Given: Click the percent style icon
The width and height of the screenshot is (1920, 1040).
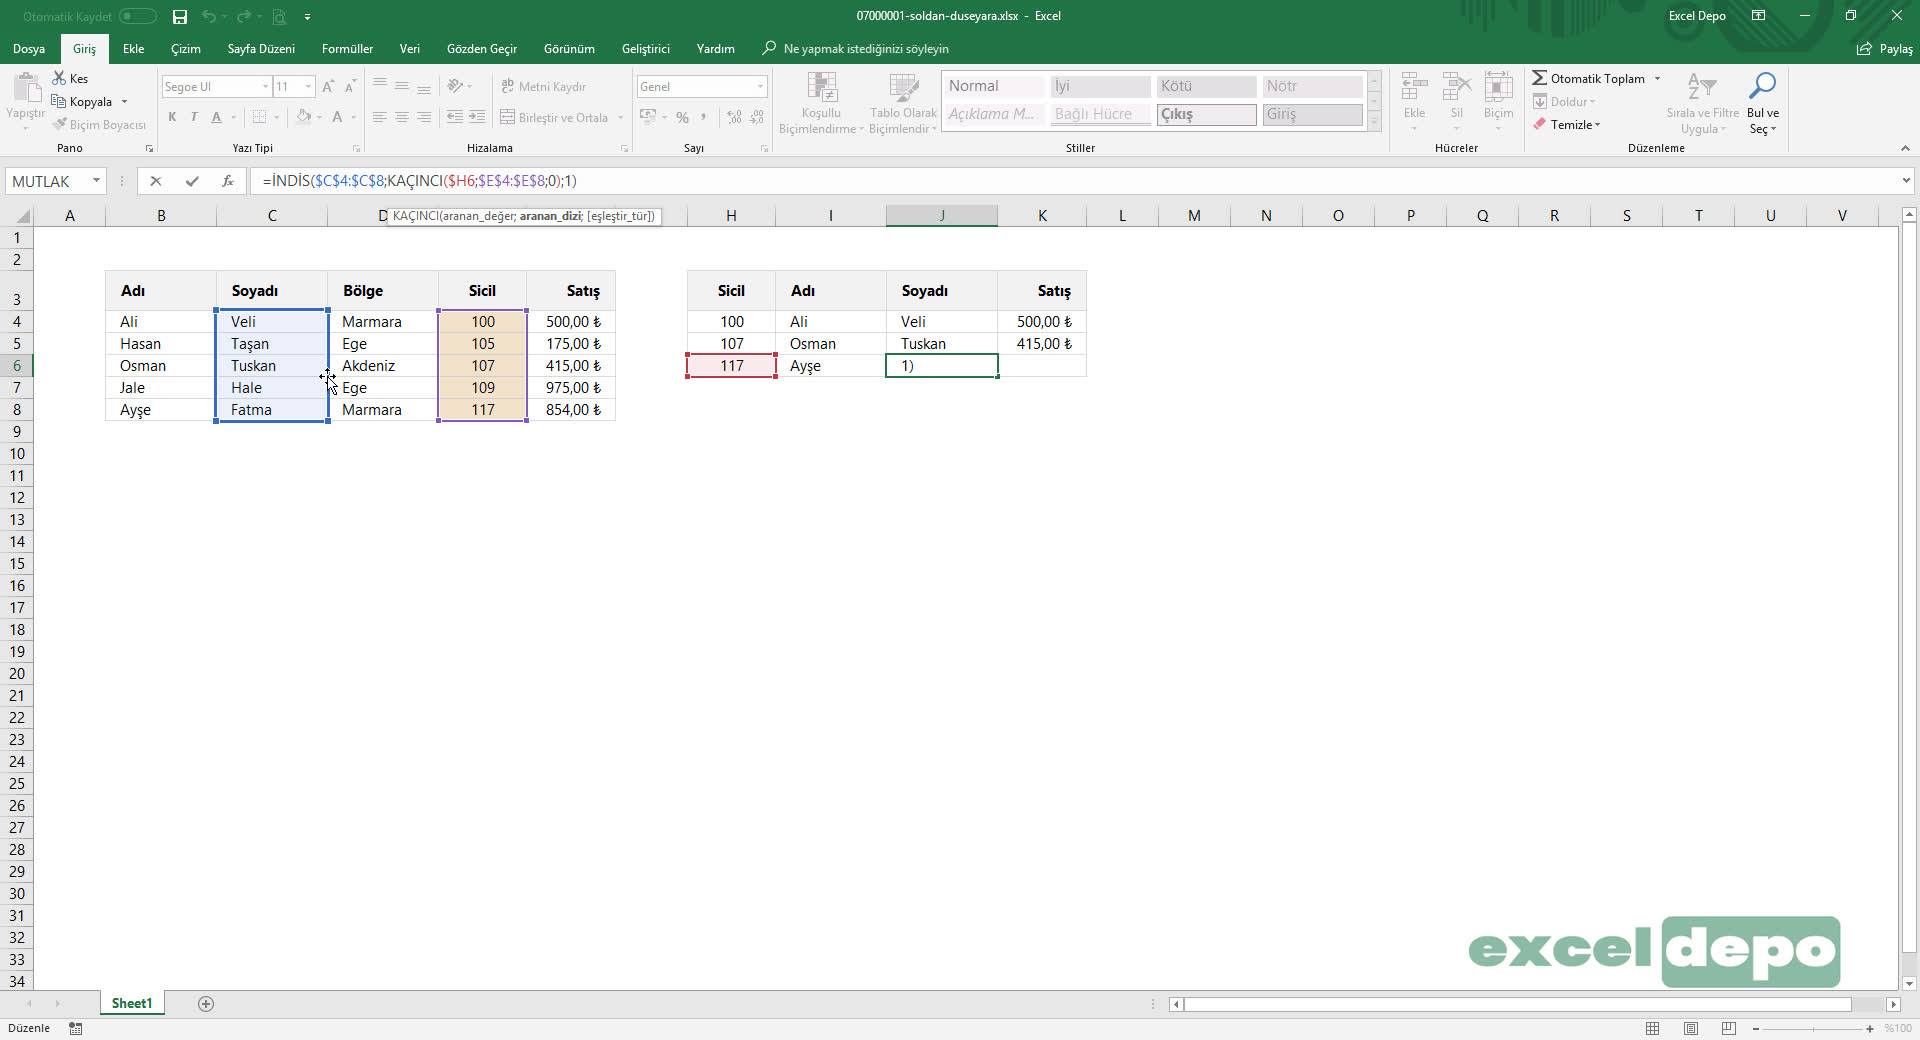Looking at the screenshot, I should [x=682, y=117].
